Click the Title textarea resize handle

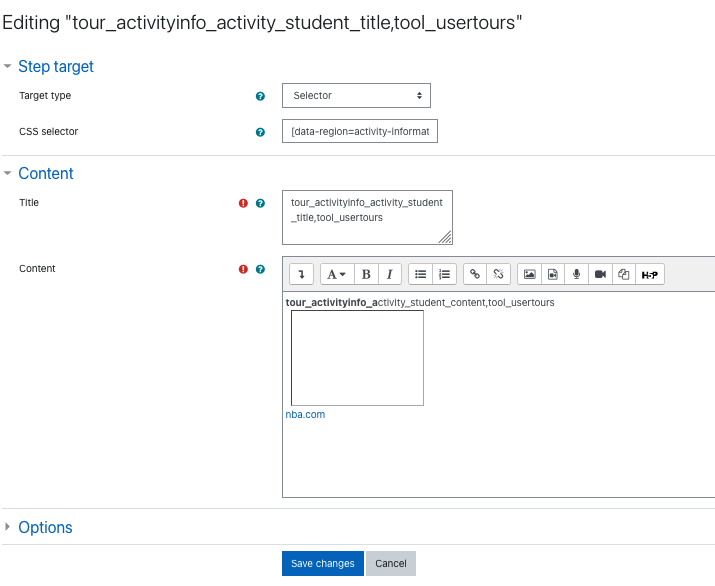tap(445, 237)
